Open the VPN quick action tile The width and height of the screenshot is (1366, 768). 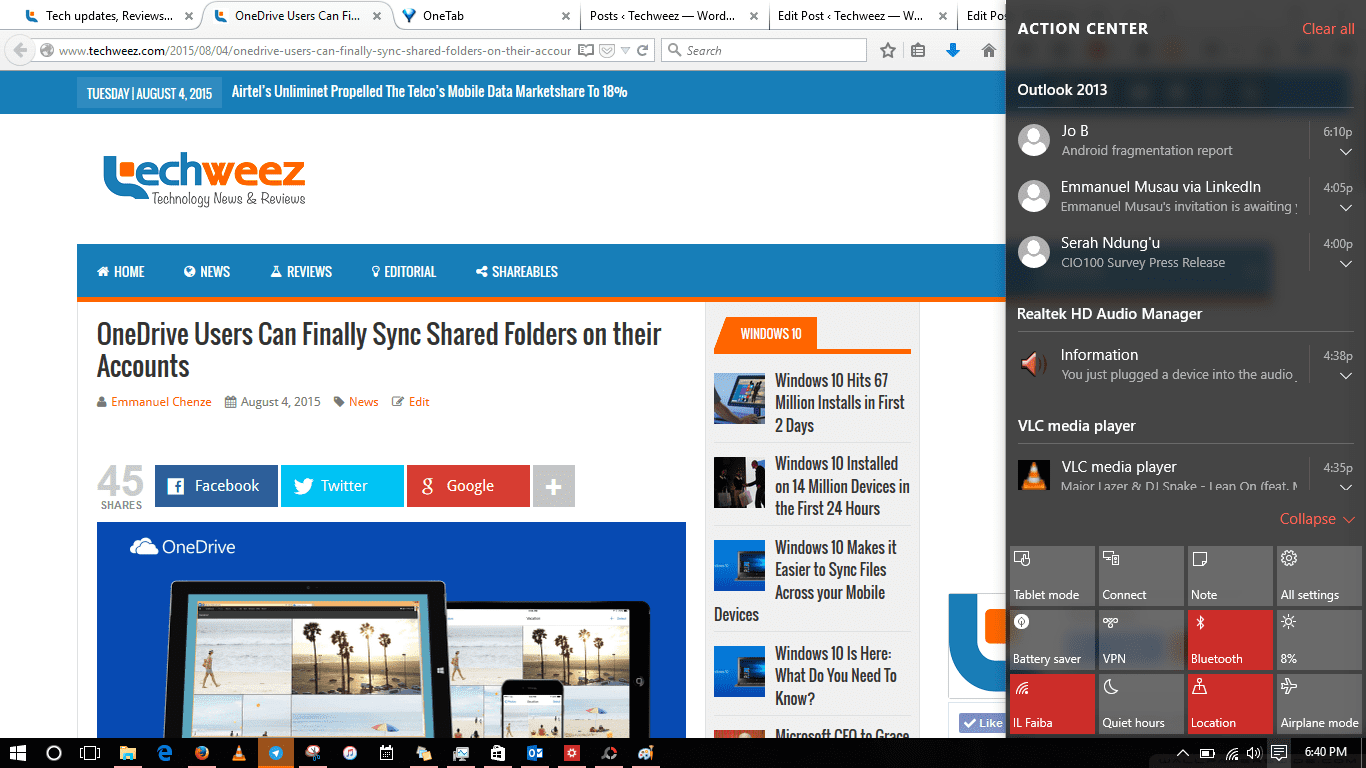pos(1141,640)
